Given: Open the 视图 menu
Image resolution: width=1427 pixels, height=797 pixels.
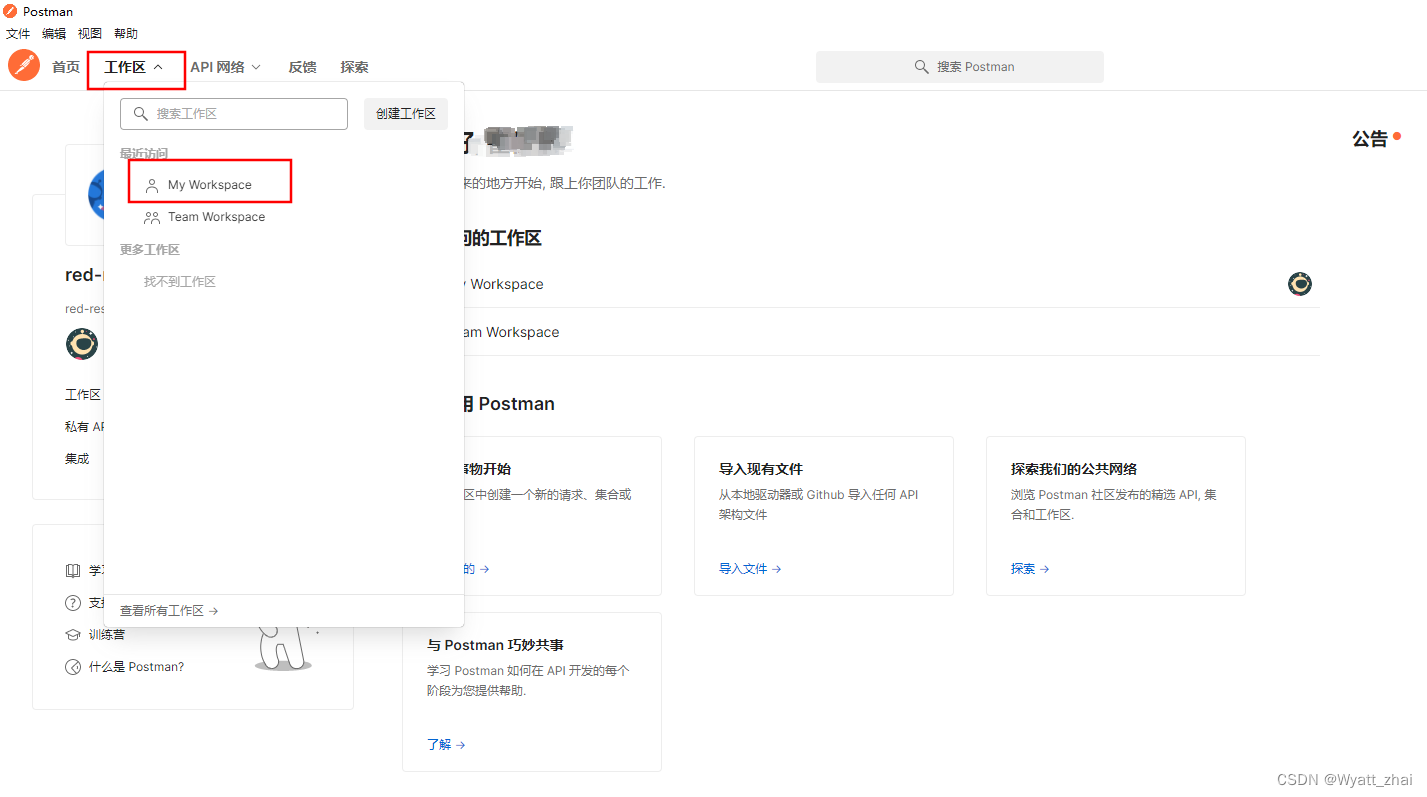Looking at the screenshot, I should (x=90, y=34).
